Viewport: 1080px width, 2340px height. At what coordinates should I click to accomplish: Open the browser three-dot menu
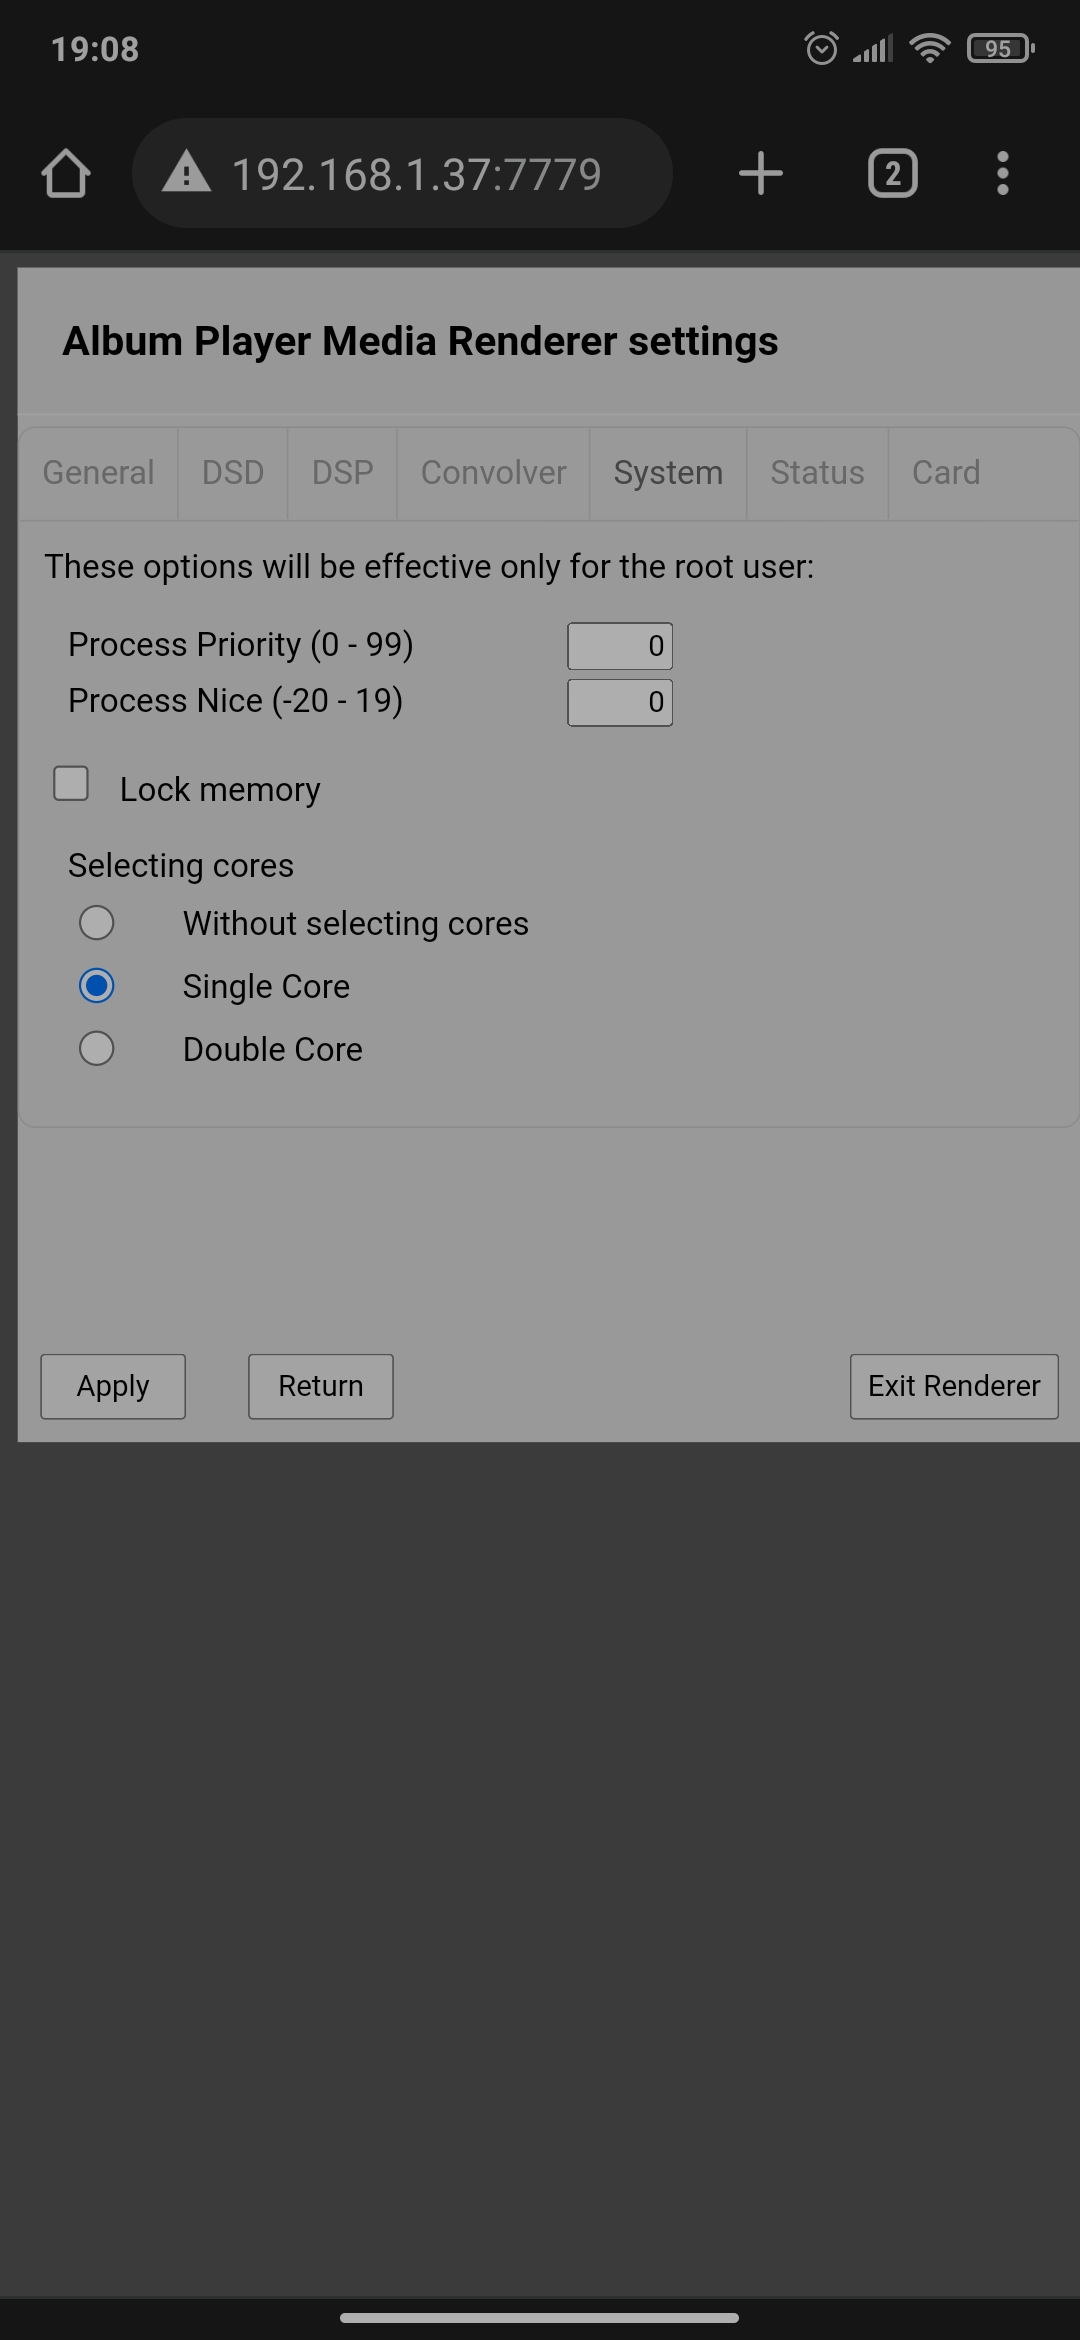pyautogui.click(x=1003, y=174)
